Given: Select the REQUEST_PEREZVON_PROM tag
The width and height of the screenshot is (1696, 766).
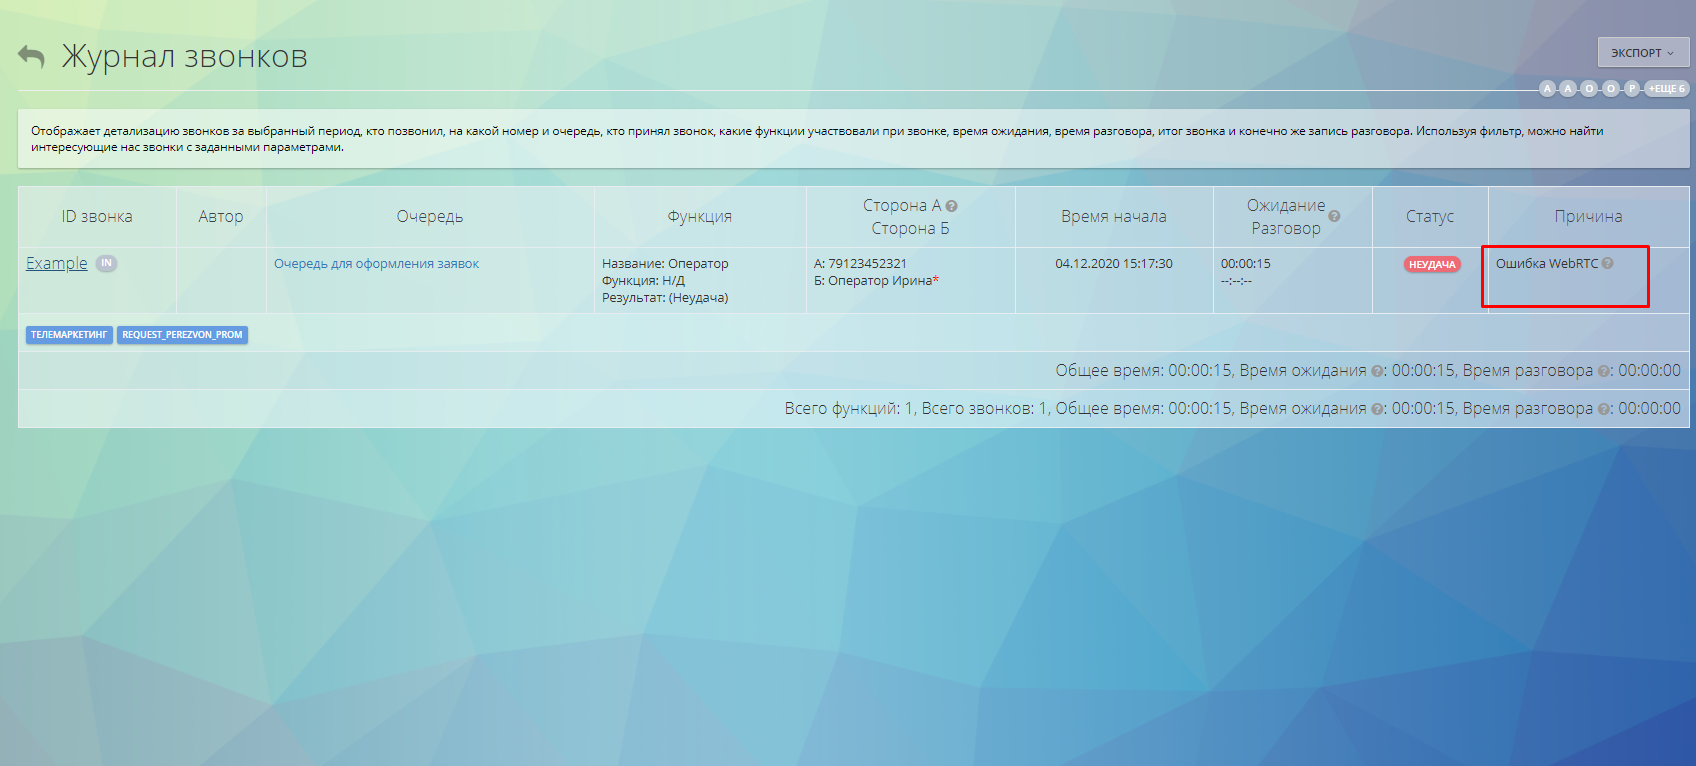Looking at the screenshot, I should pyautogui.click(x=182, y=335).
